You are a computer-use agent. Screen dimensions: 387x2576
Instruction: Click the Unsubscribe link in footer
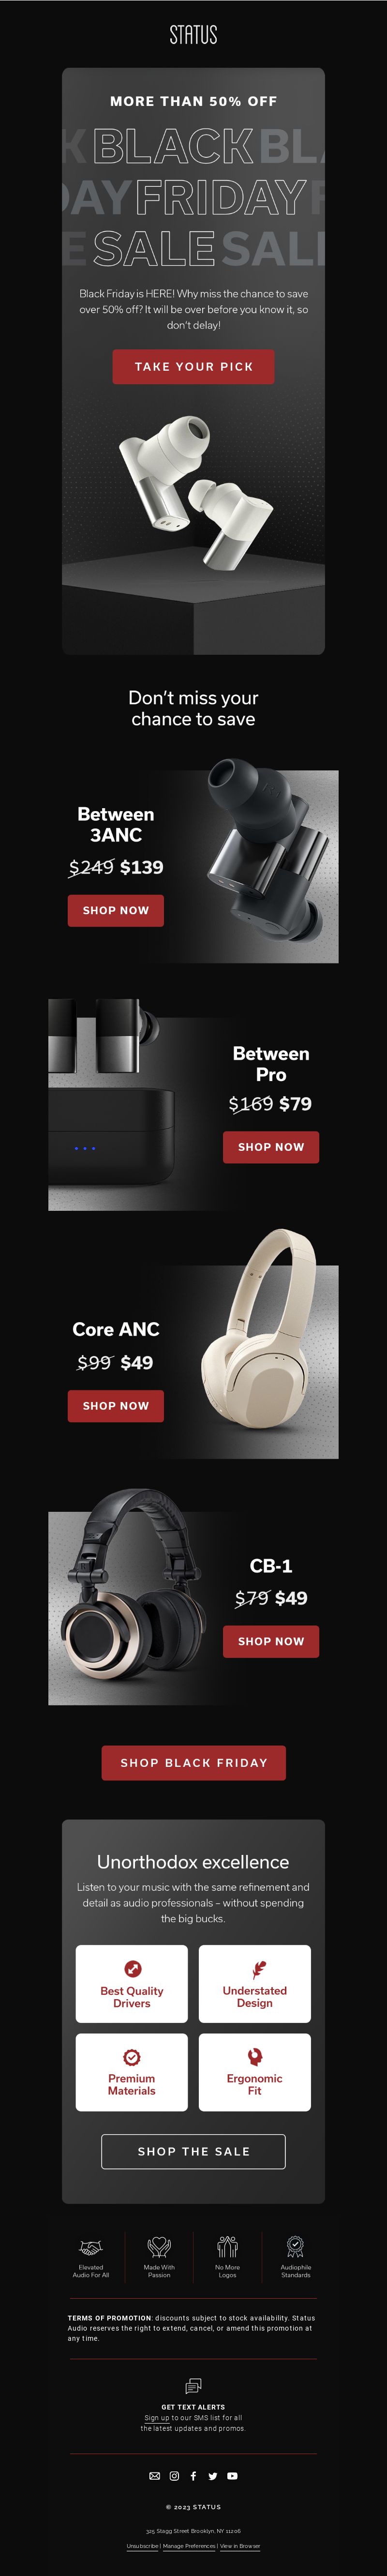click(142, 2546)
